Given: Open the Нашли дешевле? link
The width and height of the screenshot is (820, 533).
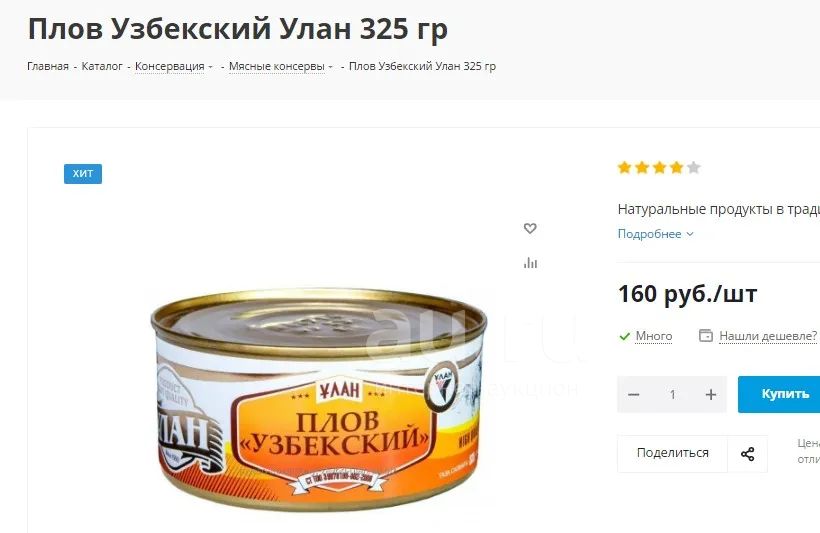Looking at the screenshot, I should coord(768,336).
